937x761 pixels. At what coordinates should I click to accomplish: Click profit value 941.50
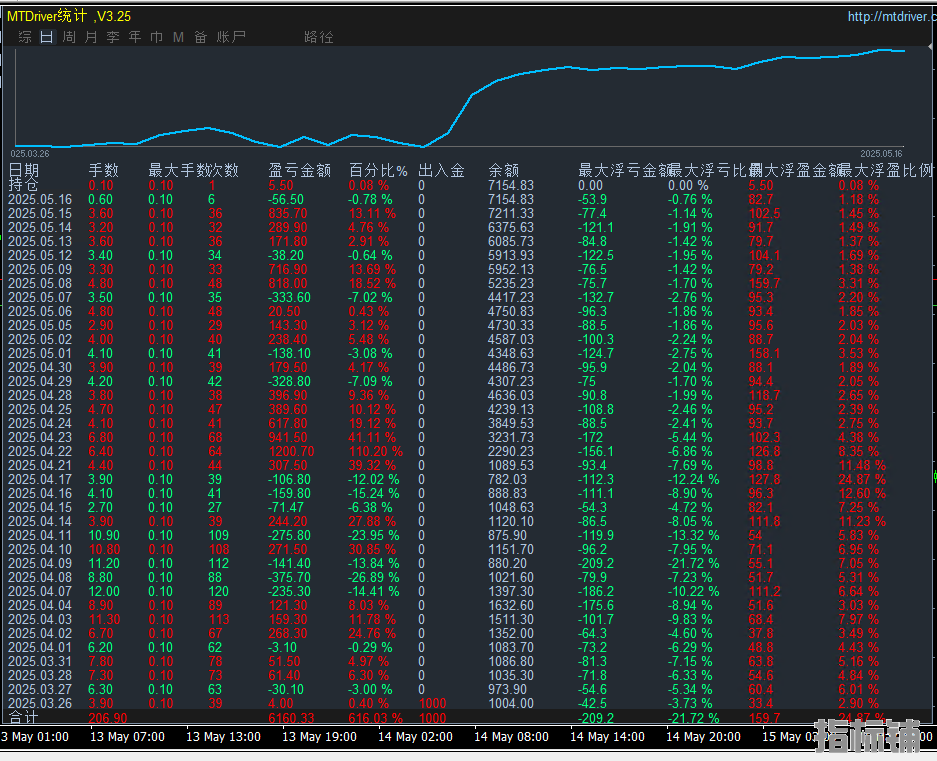[288, 438]
